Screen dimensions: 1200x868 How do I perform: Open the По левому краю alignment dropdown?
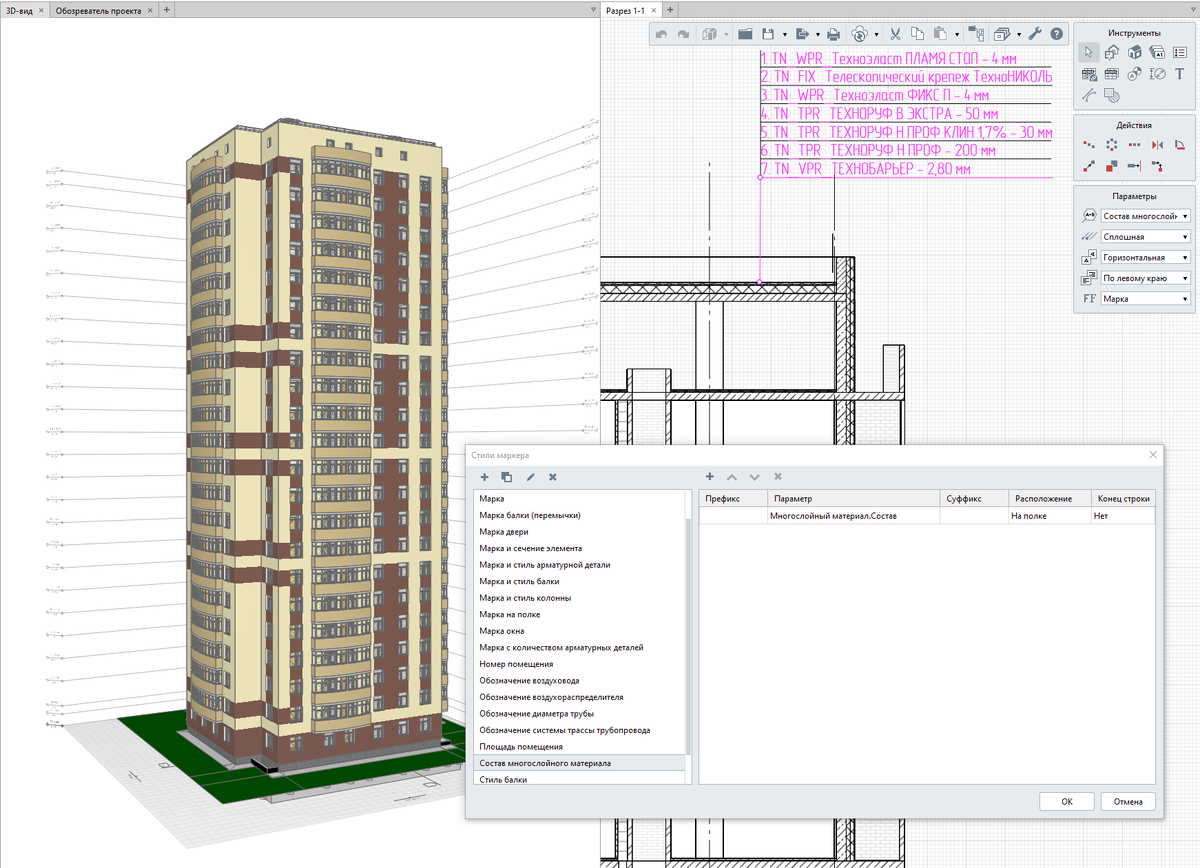1145,278
